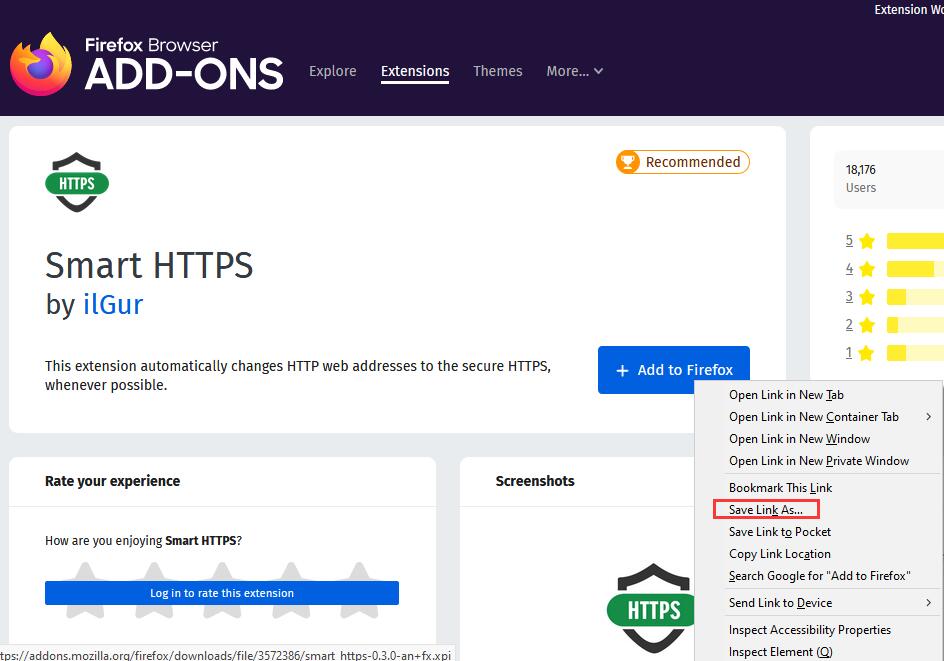Click the Add to Firefox button

point(674,370)
